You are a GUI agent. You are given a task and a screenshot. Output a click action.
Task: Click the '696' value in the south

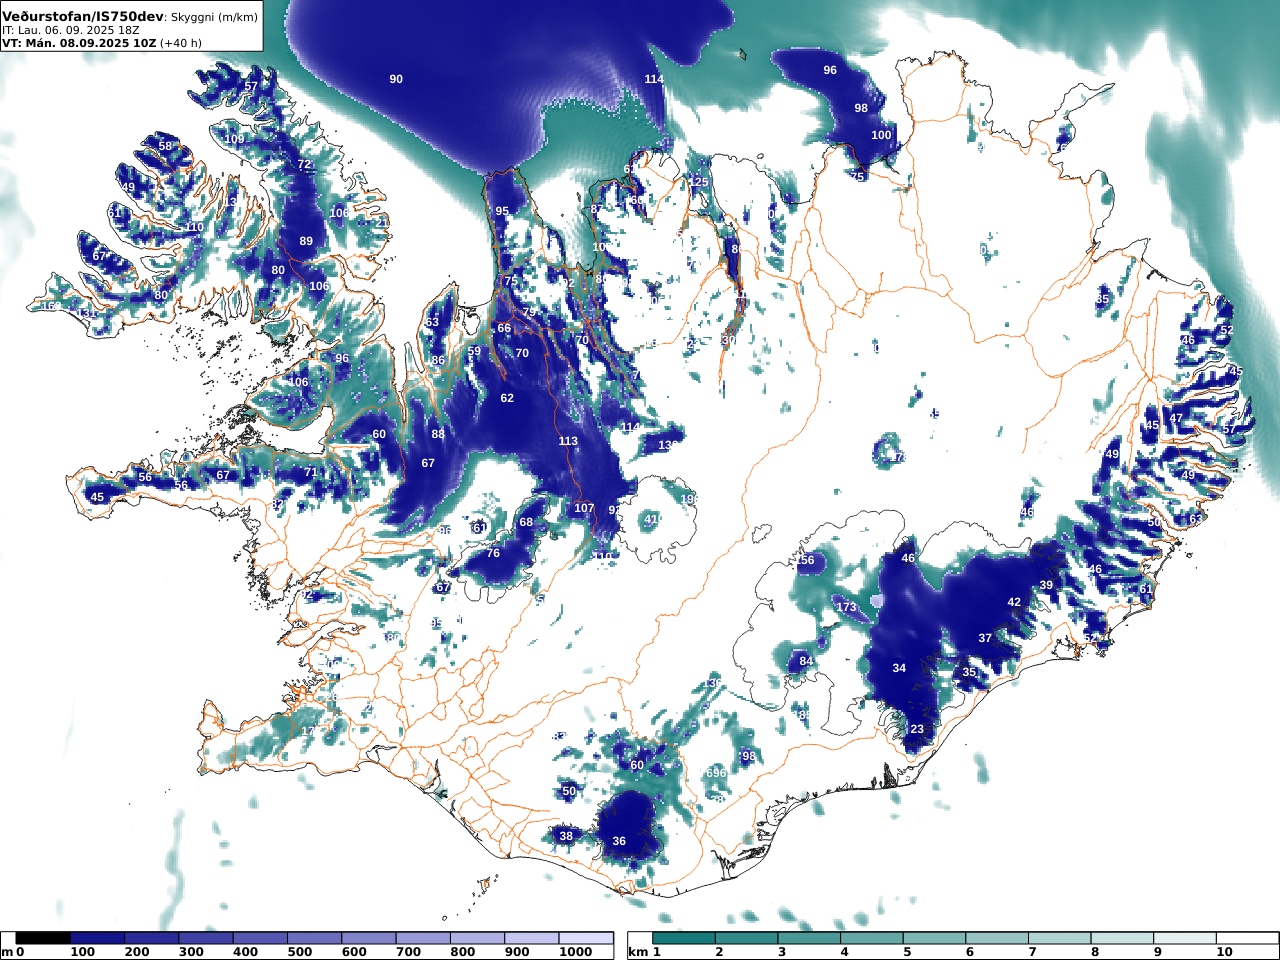tap(716, 773)
